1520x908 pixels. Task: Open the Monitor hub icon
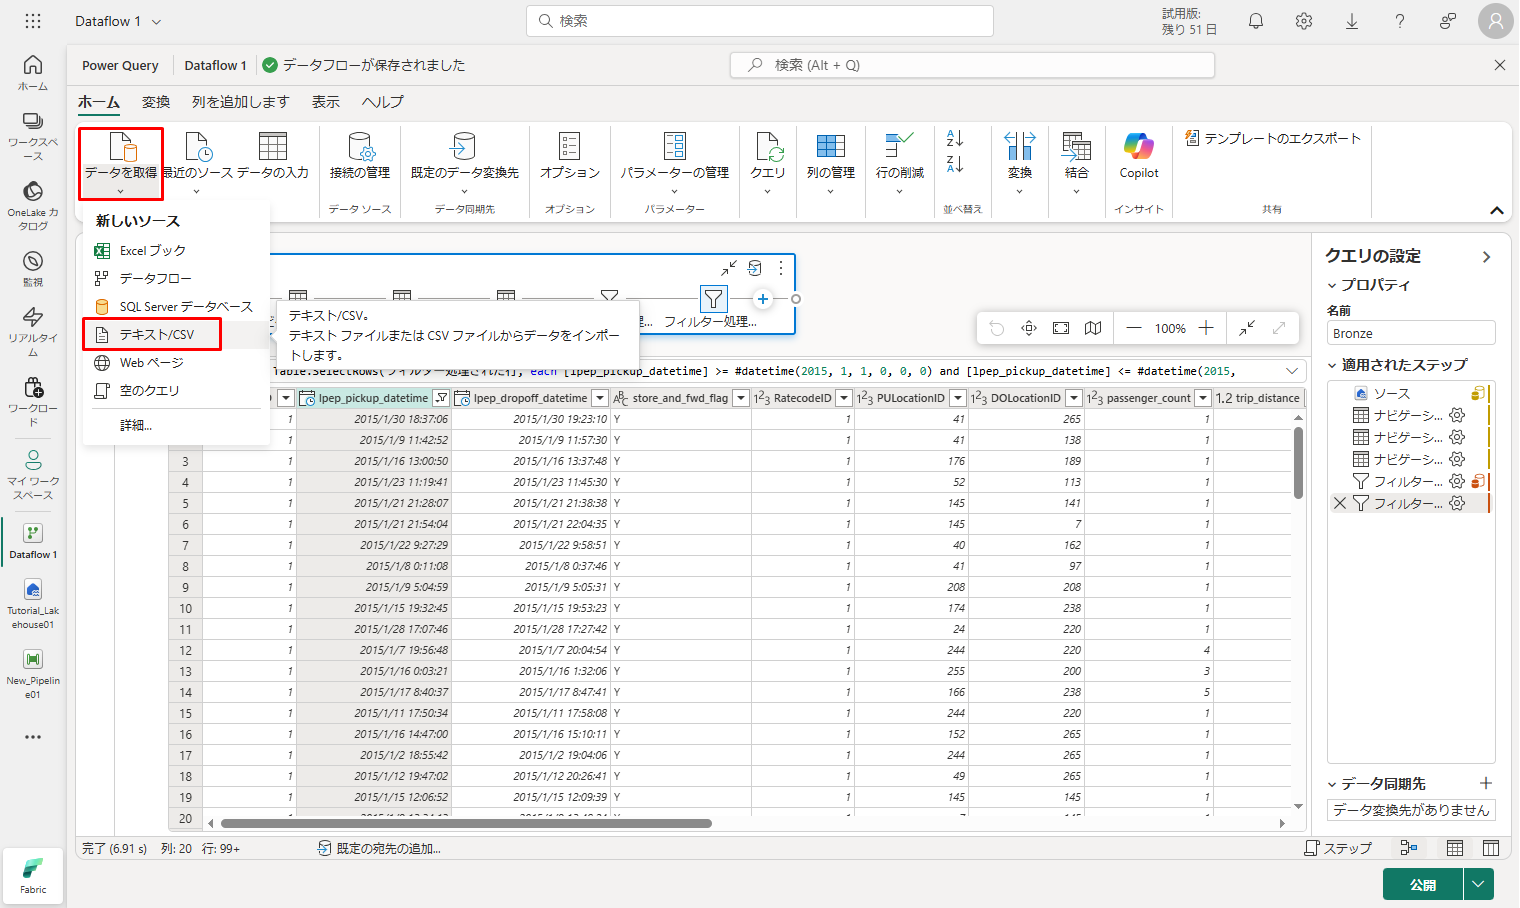point(33,267)
